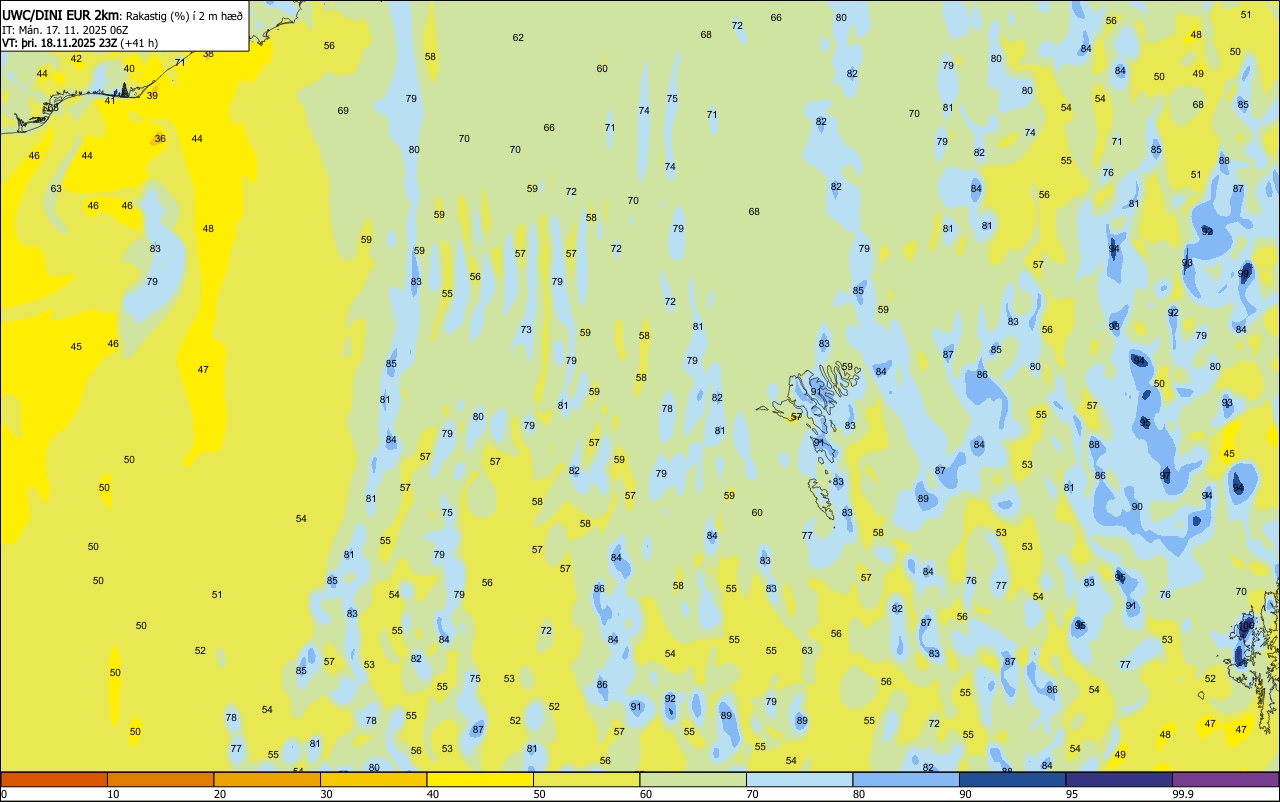Click the purple legend band above 99.9
Screen dimensions: 1280x802
(x=1225, y=779)
